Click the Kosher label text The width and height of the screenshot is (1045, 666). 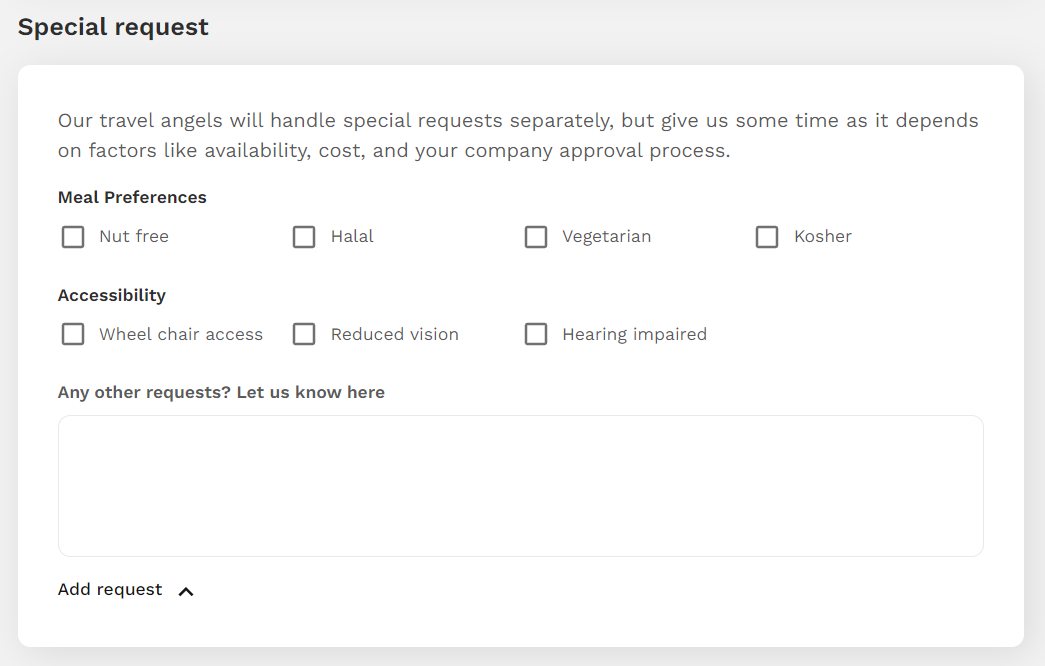823,237
